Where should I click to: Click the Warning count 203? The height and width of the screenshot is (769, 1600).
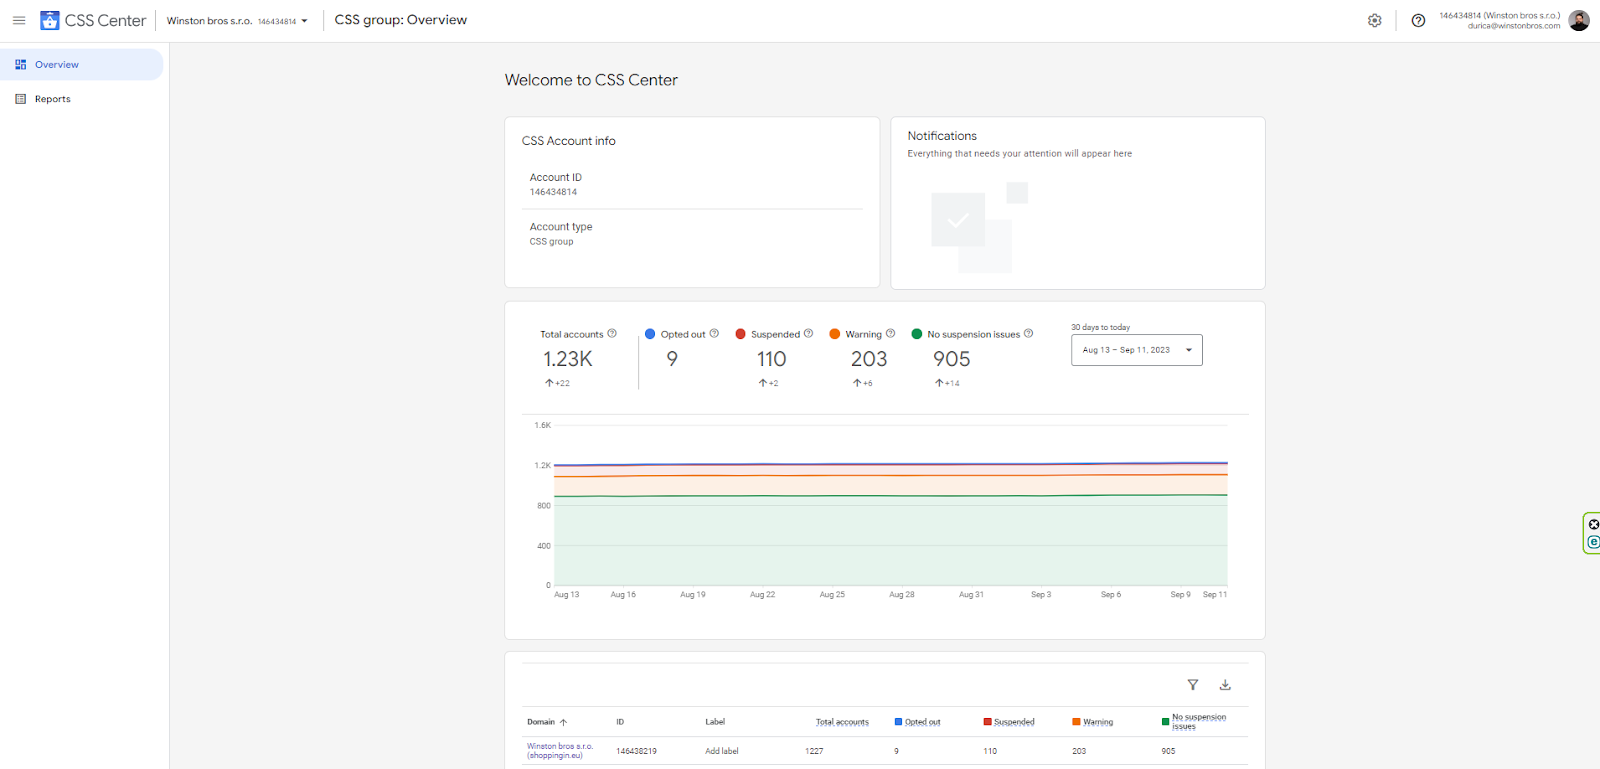coord(869,359)
